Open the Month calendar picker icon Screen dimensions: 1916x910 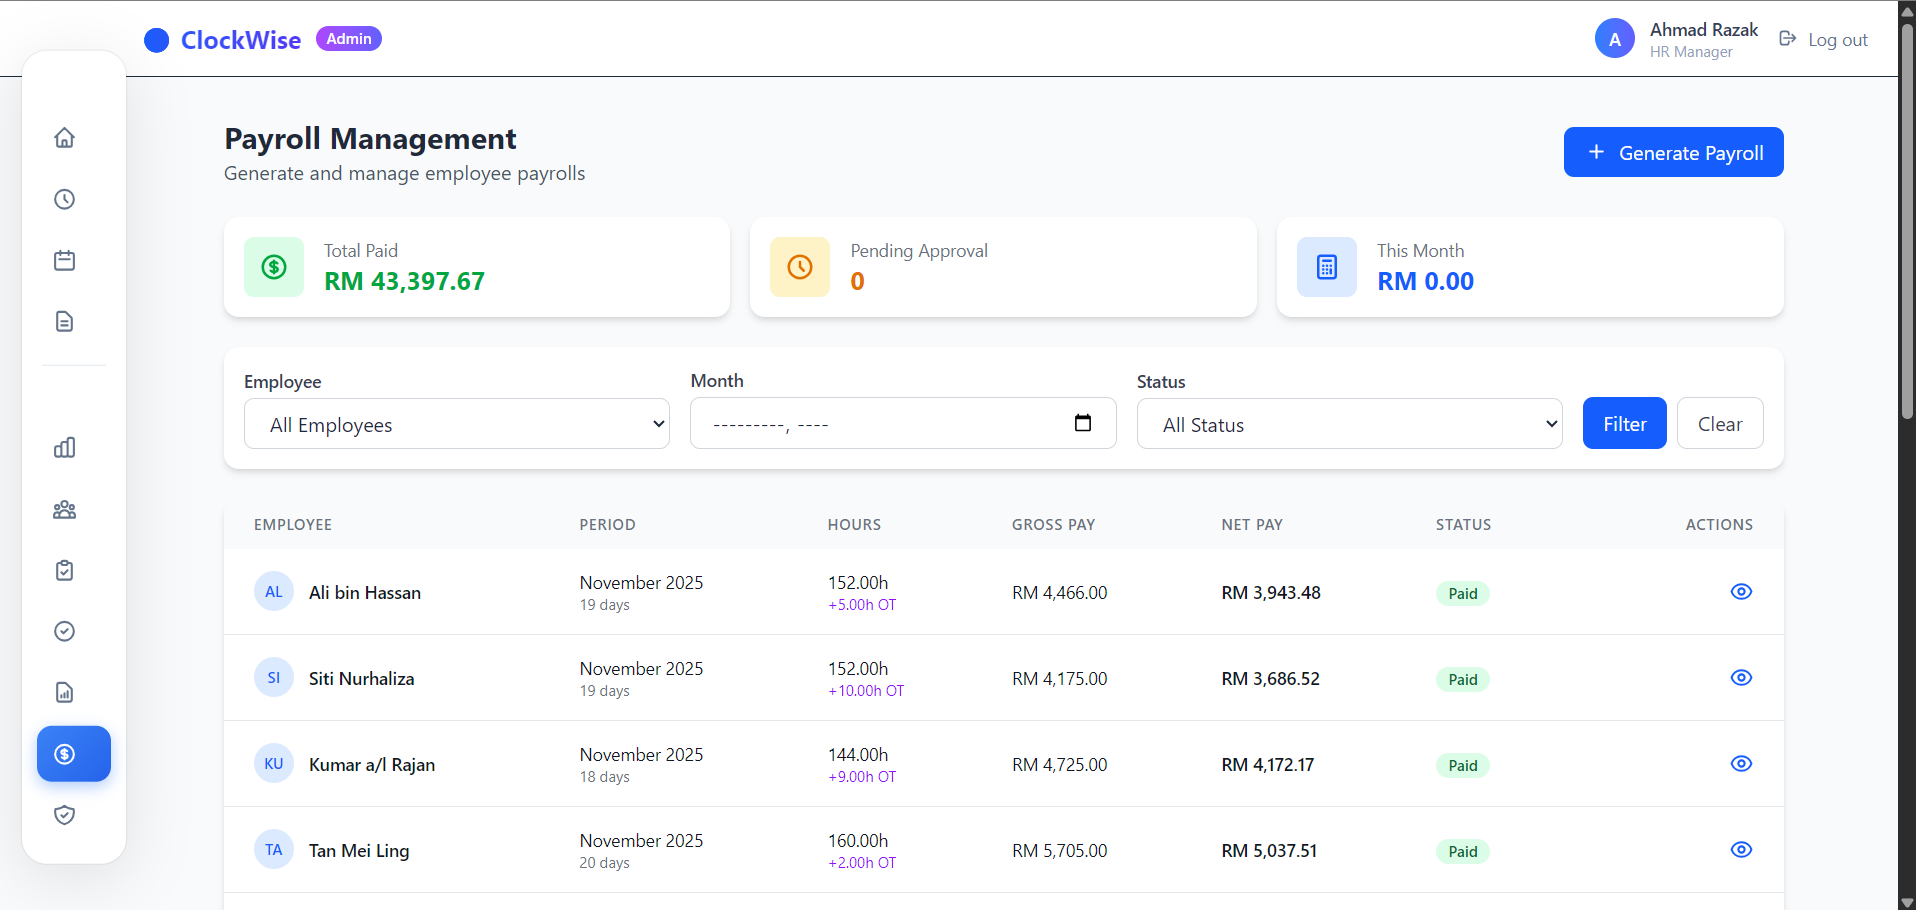coord(1082,423)
